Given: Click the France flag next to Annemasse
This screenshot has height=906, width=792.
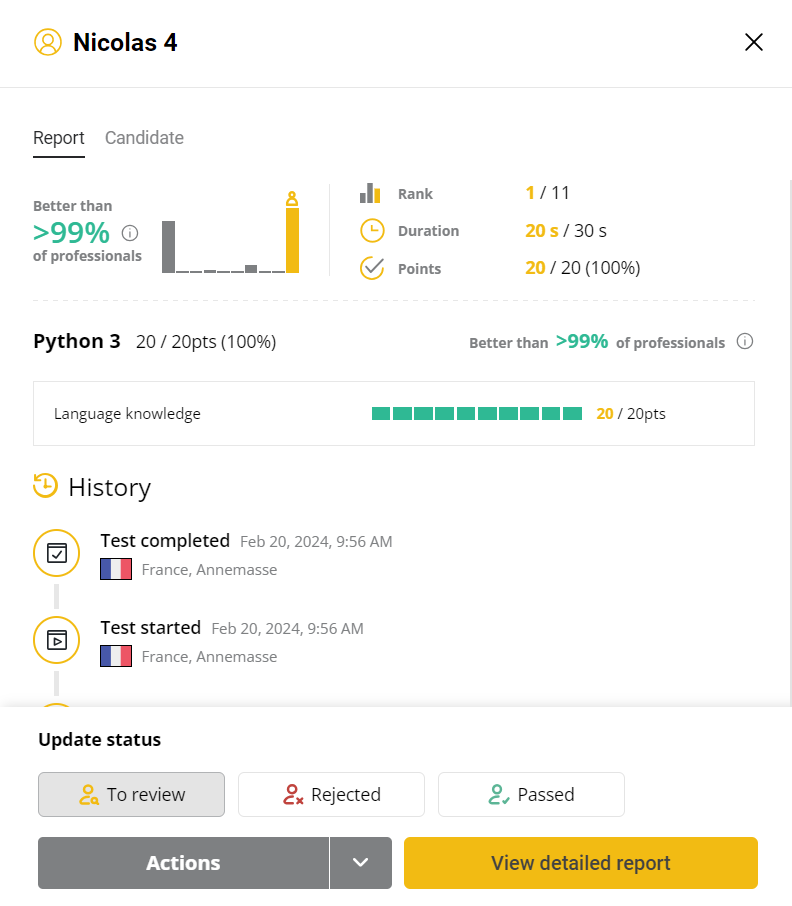Looking at the screenshot, I should 116,569.
